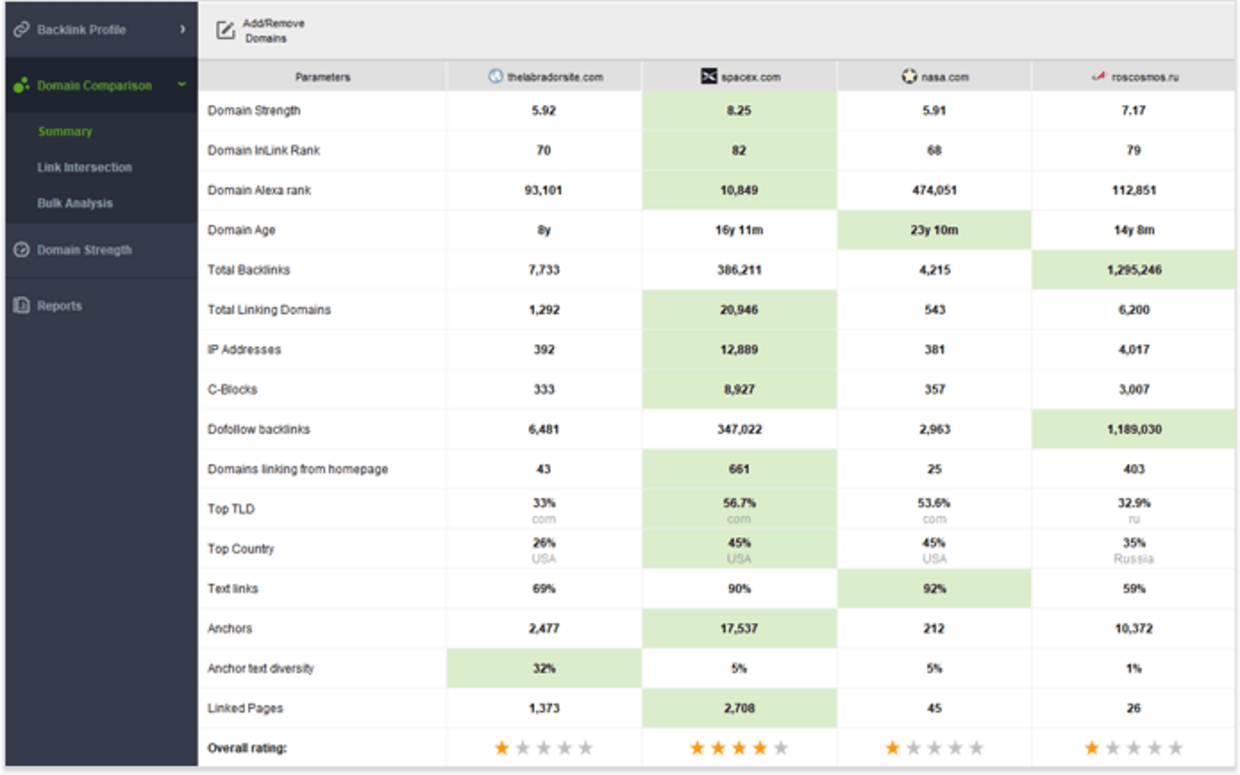Expand the Backlink Profile section chevron
Image resolution: width=1240 pixels, height=775 pixels.
(183, 29)
